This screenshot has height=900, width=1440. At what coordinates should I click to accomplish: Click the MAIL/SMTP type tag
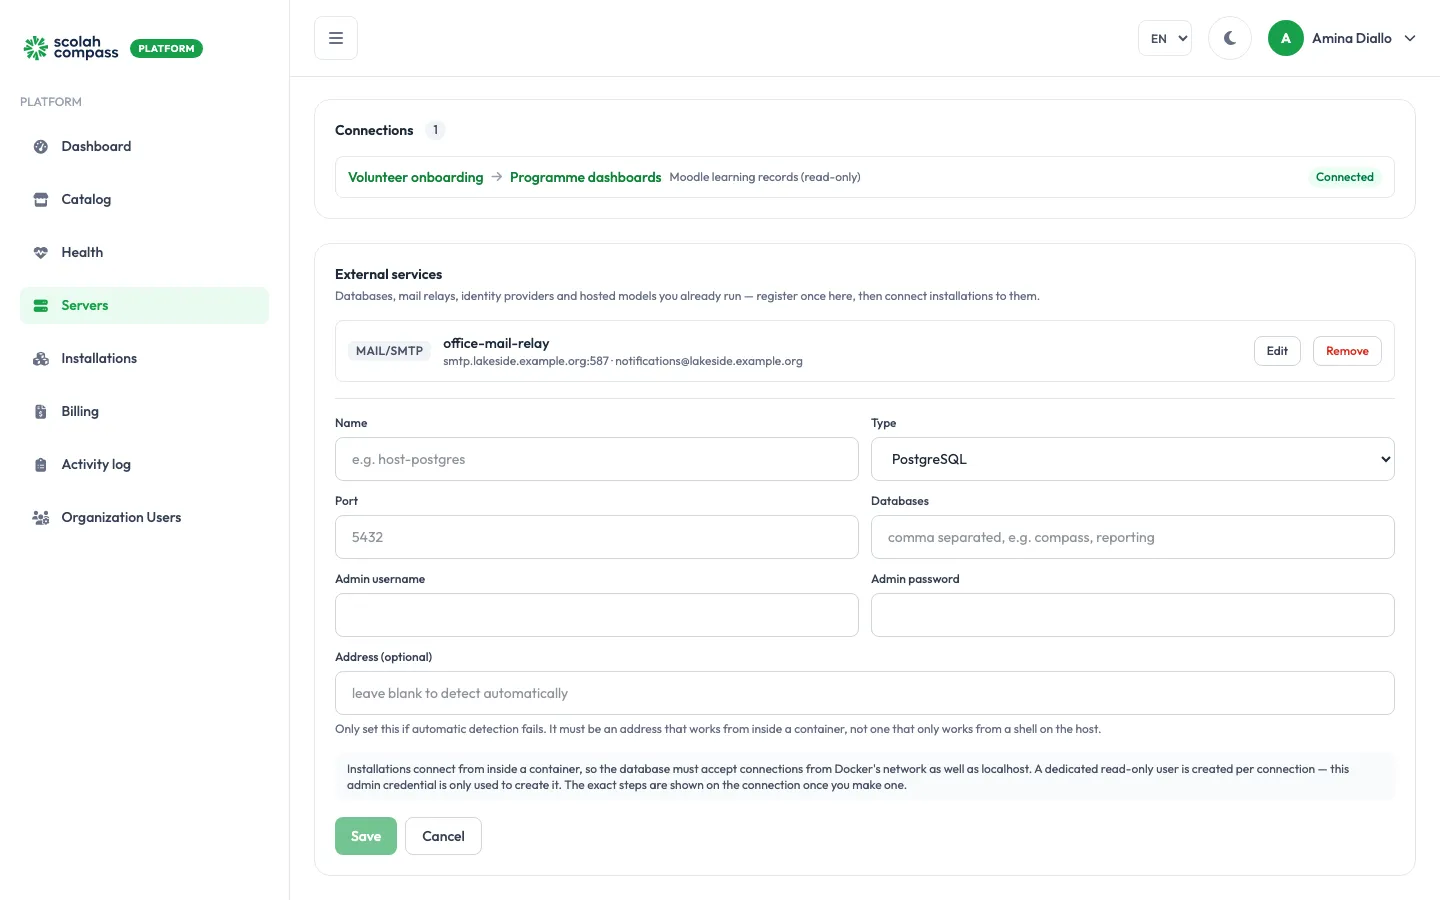(389, 351)
